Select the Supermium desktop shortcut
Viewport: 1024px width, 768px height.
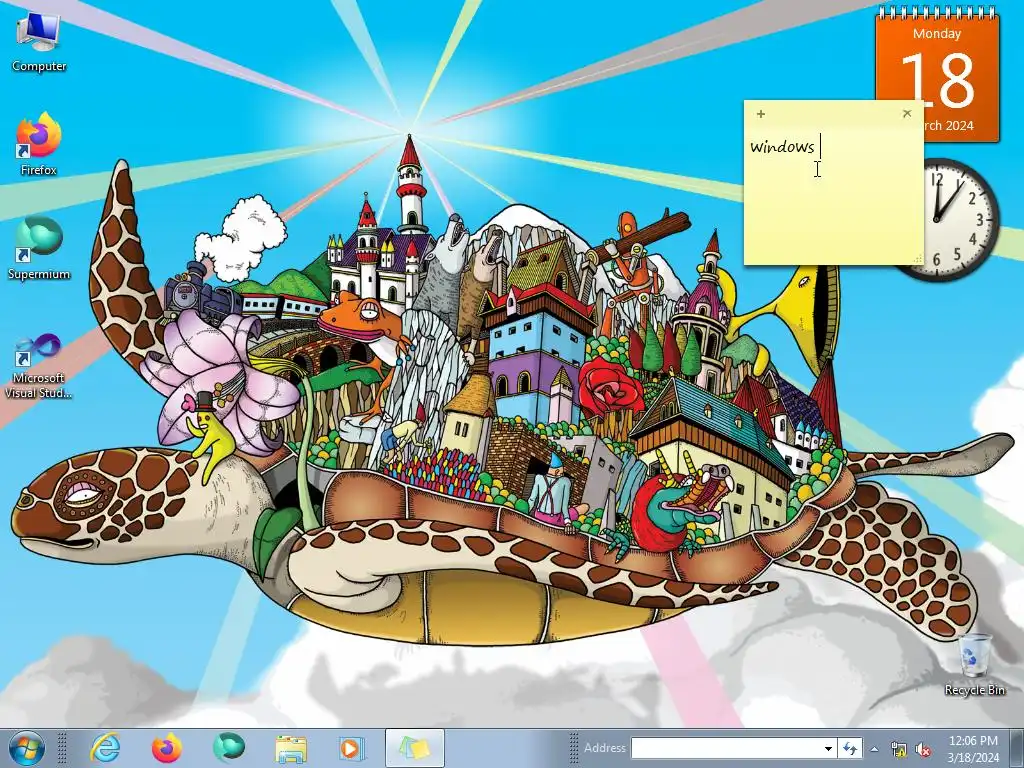[39, 248]
